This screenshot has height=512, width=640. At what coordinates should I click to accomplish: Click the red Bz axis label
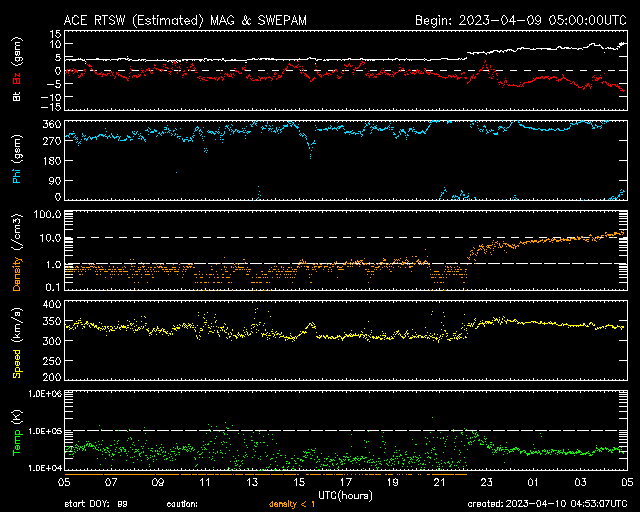17,78
